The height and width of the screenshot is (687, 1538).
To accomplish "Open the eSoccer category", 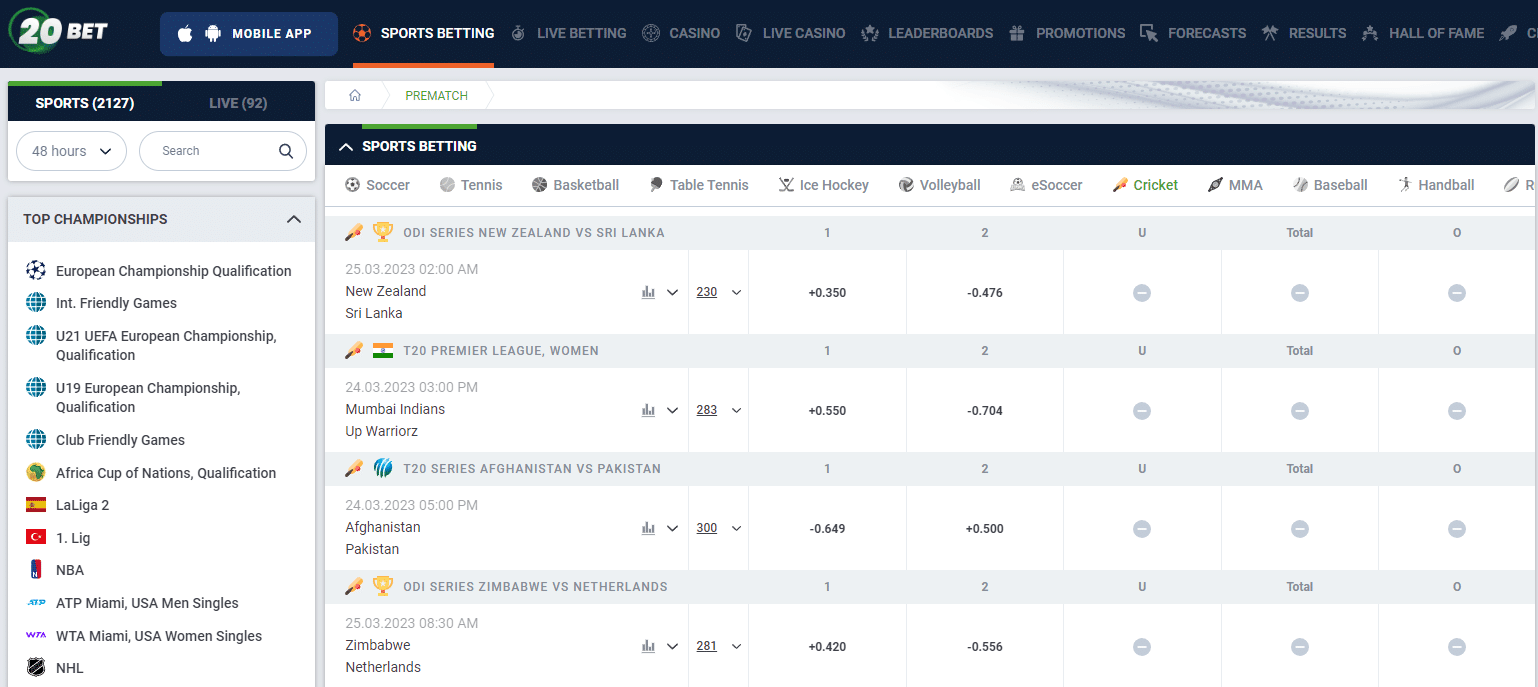I will (1045, 185).
